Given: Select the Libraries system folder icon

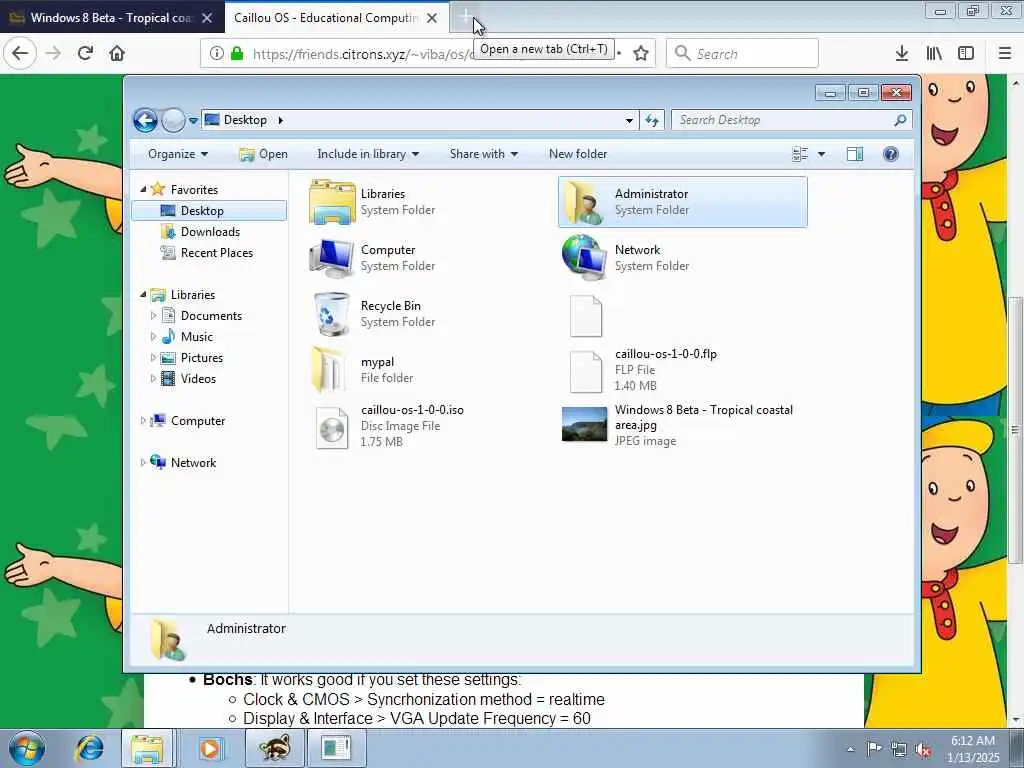Looking at the screenshot, I should coord(332,202).
